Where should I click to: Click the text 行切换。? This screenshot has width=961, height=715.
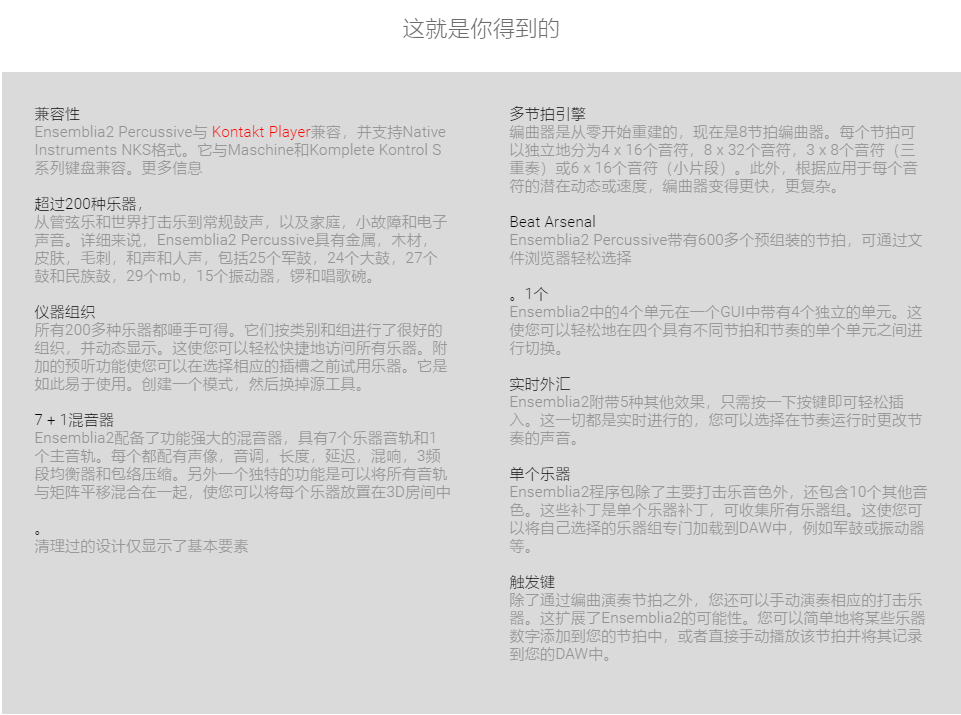point(536,348)
